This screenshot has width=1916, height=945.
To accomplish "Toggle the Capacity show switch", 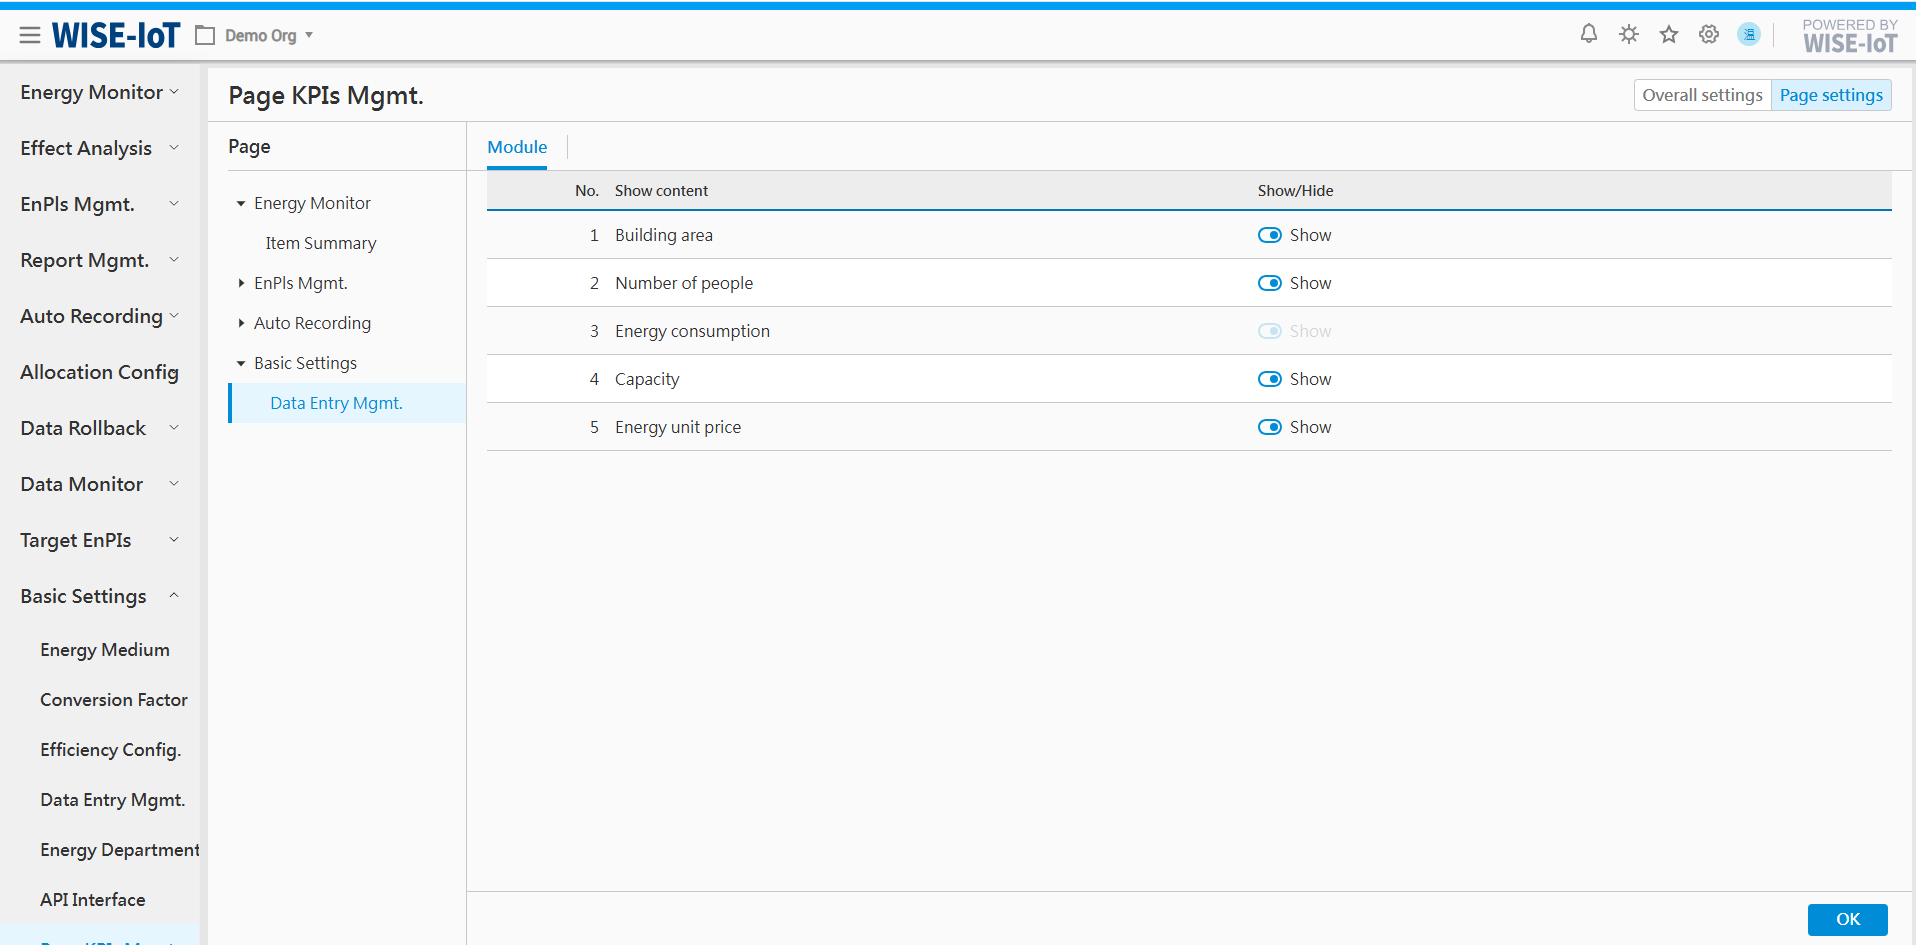I will point(1269,379).
